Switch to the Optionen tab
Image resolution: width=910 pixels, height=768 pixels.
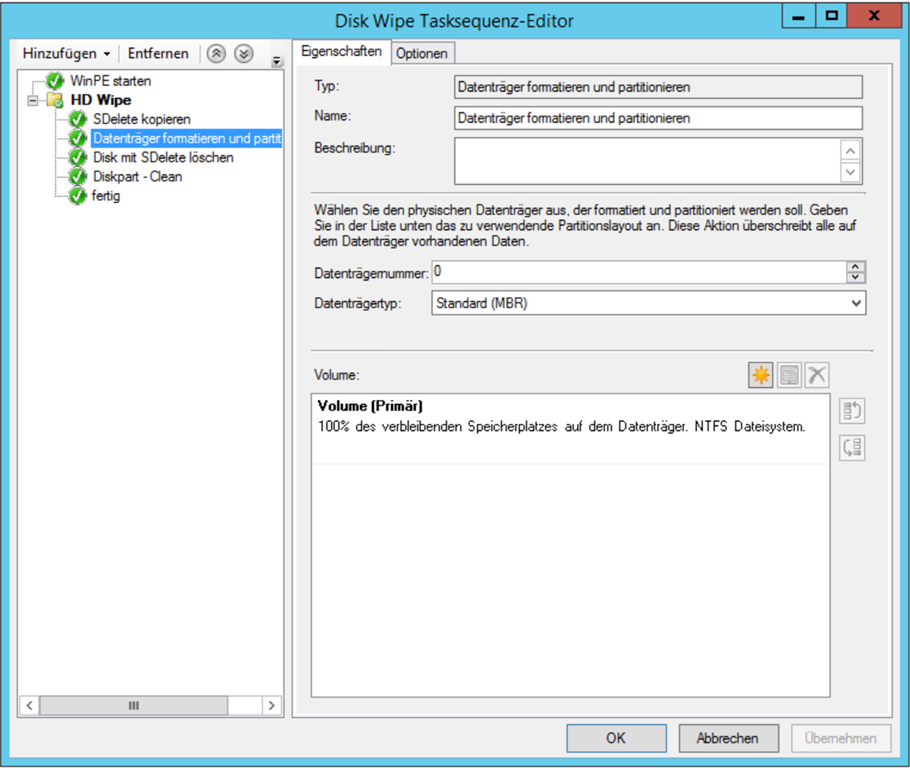(422, 54)
